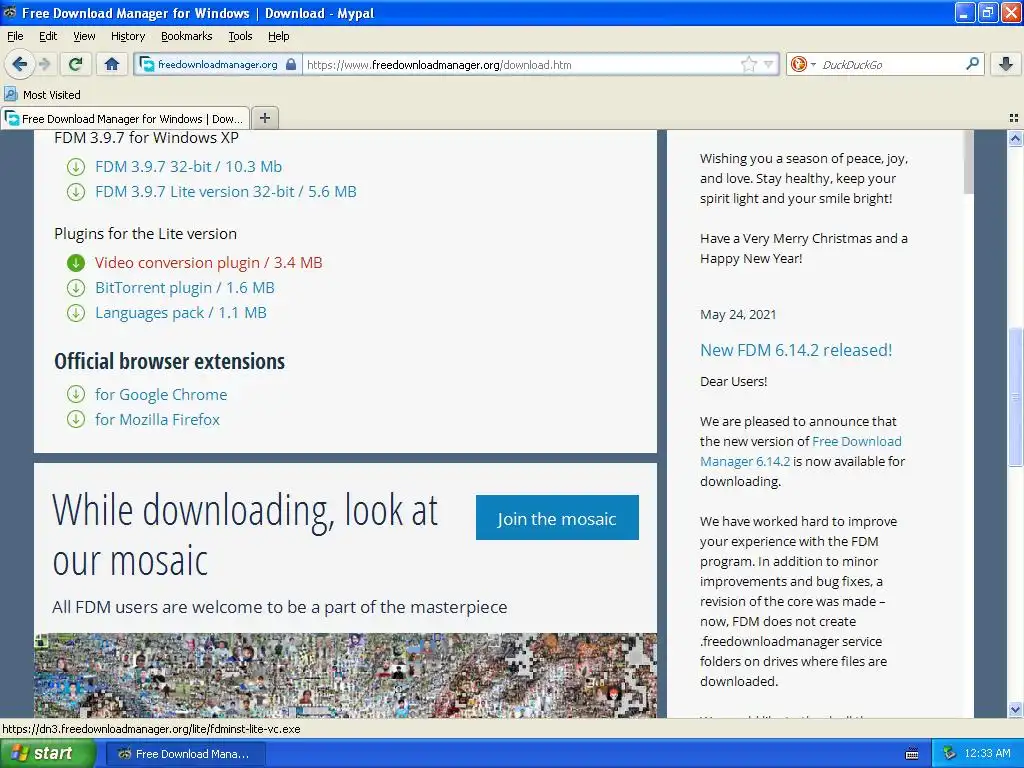Click the page scrollbar up arrow
Image resolution: width=1024 pixels, height=768 pixels.
[1015, 138]
